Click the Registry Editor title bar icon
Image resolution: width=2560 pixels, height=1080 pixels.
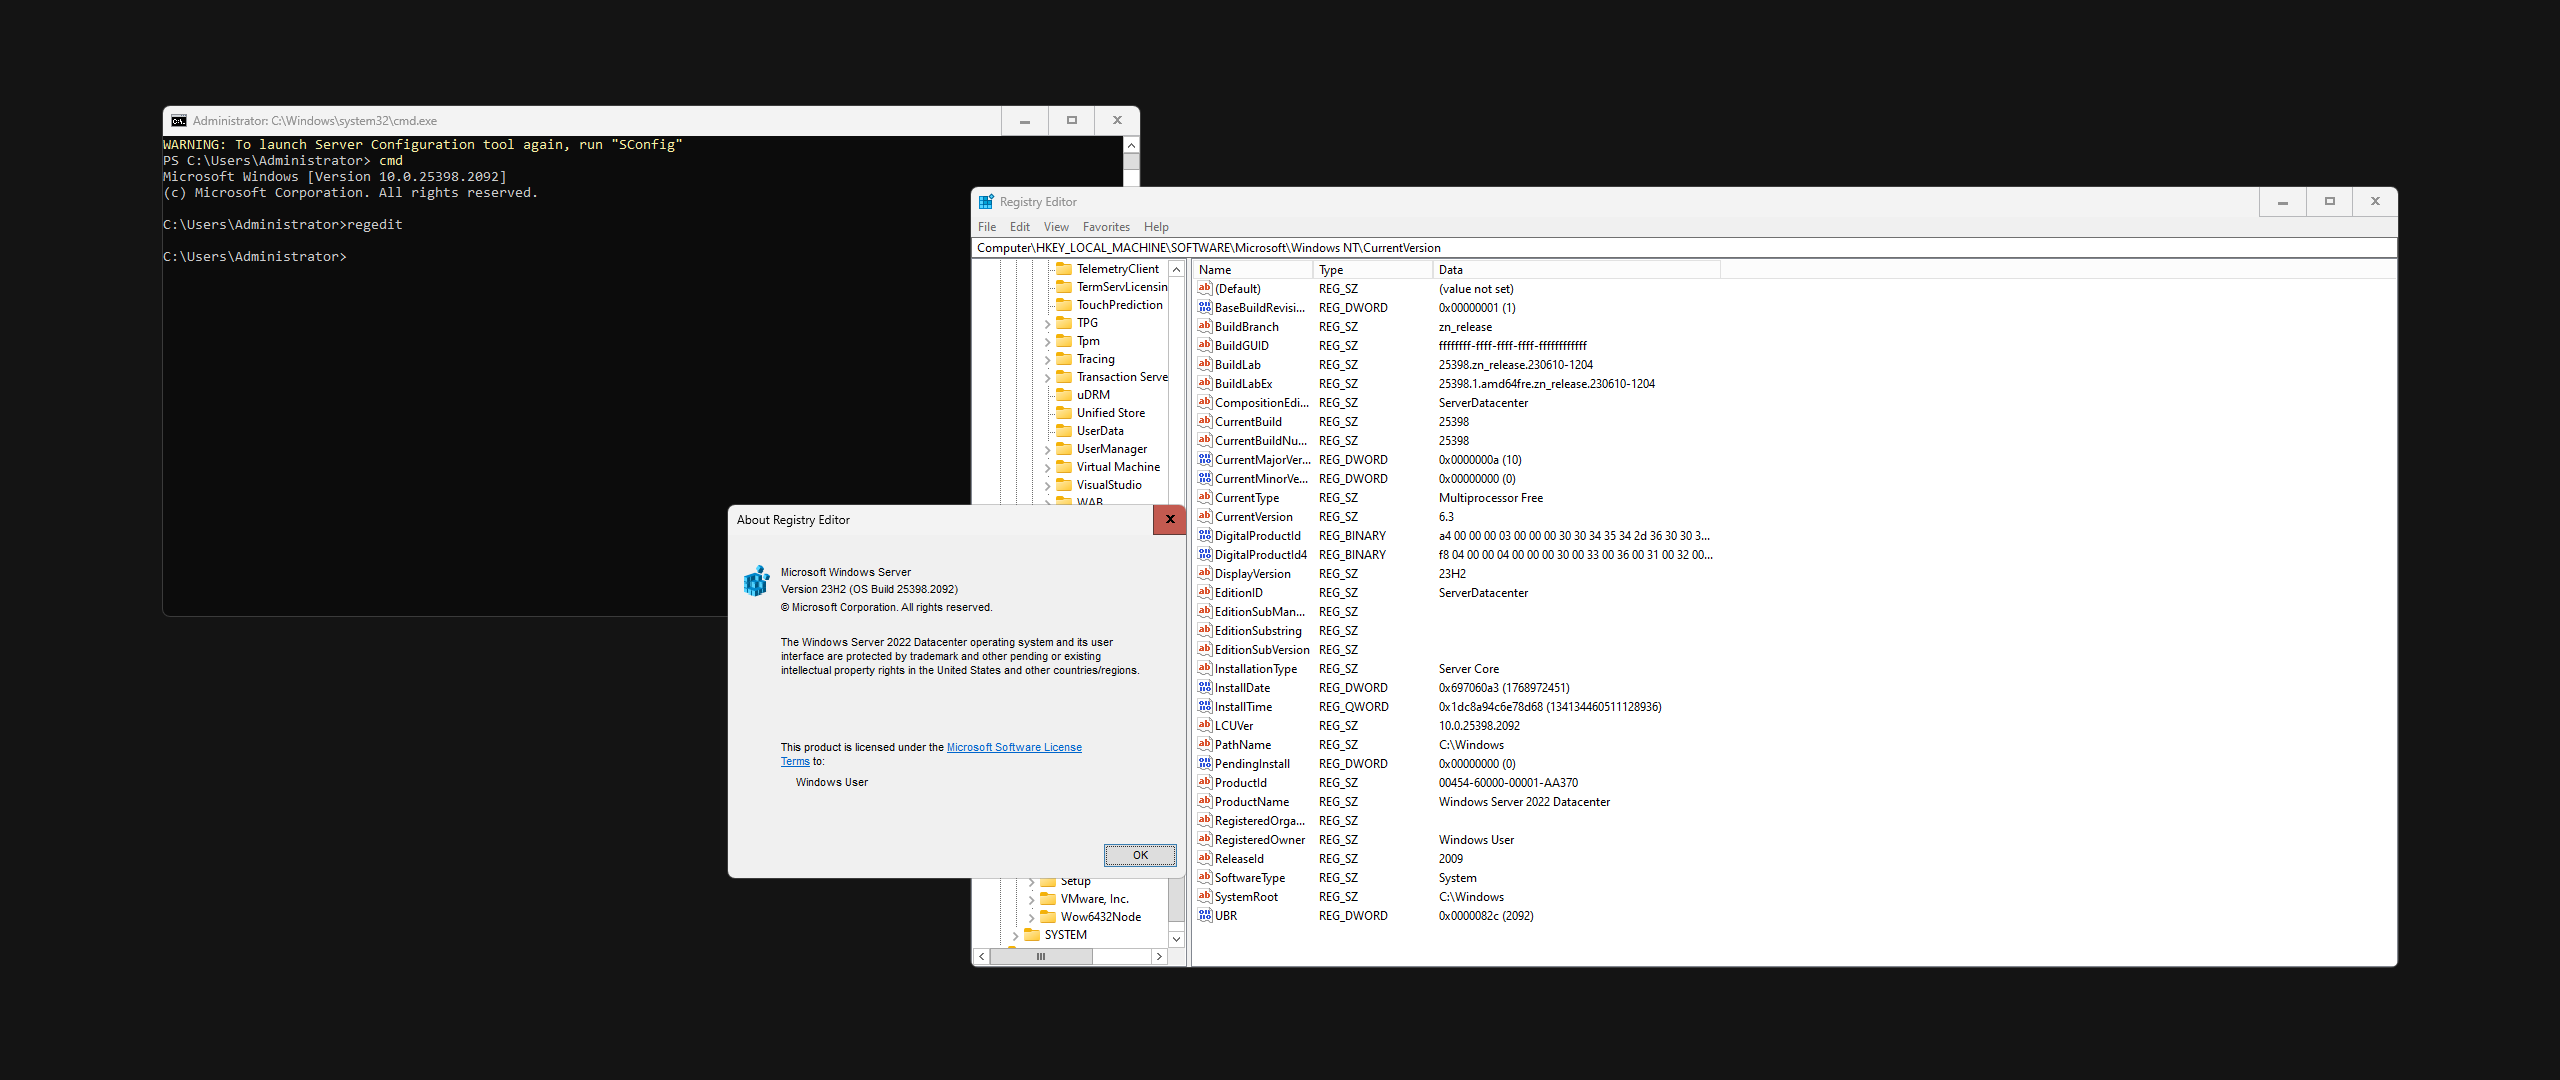pos(986,202)
